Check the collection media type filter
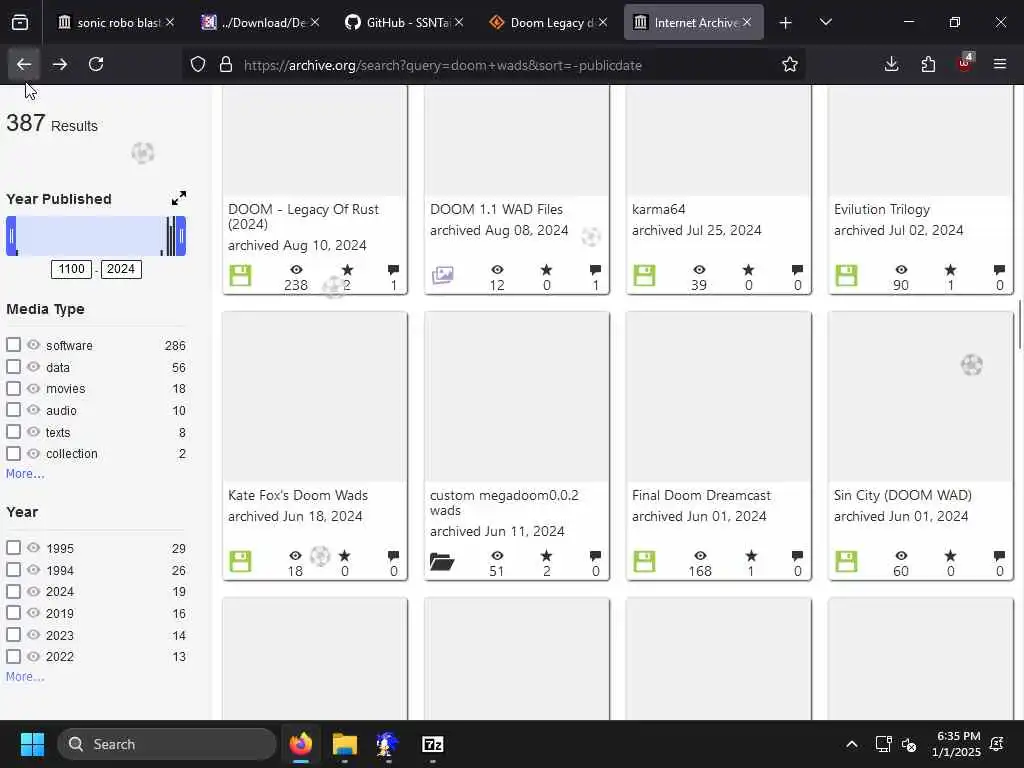Screen dimensions: 1024x768 13,453
